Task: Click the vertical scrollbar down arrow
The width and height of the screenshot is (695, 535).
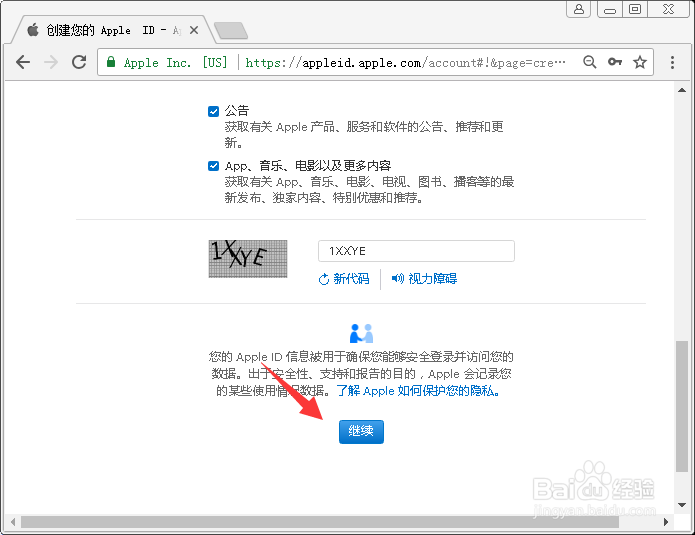Action: [x=682, y=505]
